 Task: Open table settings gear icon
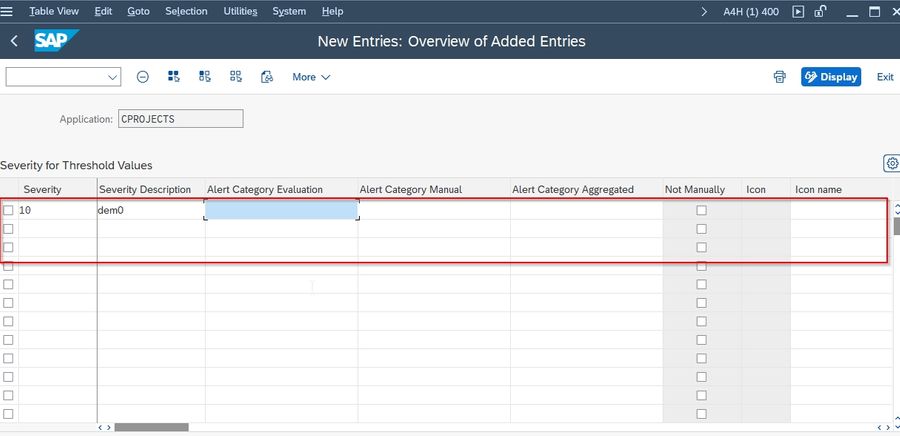pyautogui.click(x=892, y=164)
